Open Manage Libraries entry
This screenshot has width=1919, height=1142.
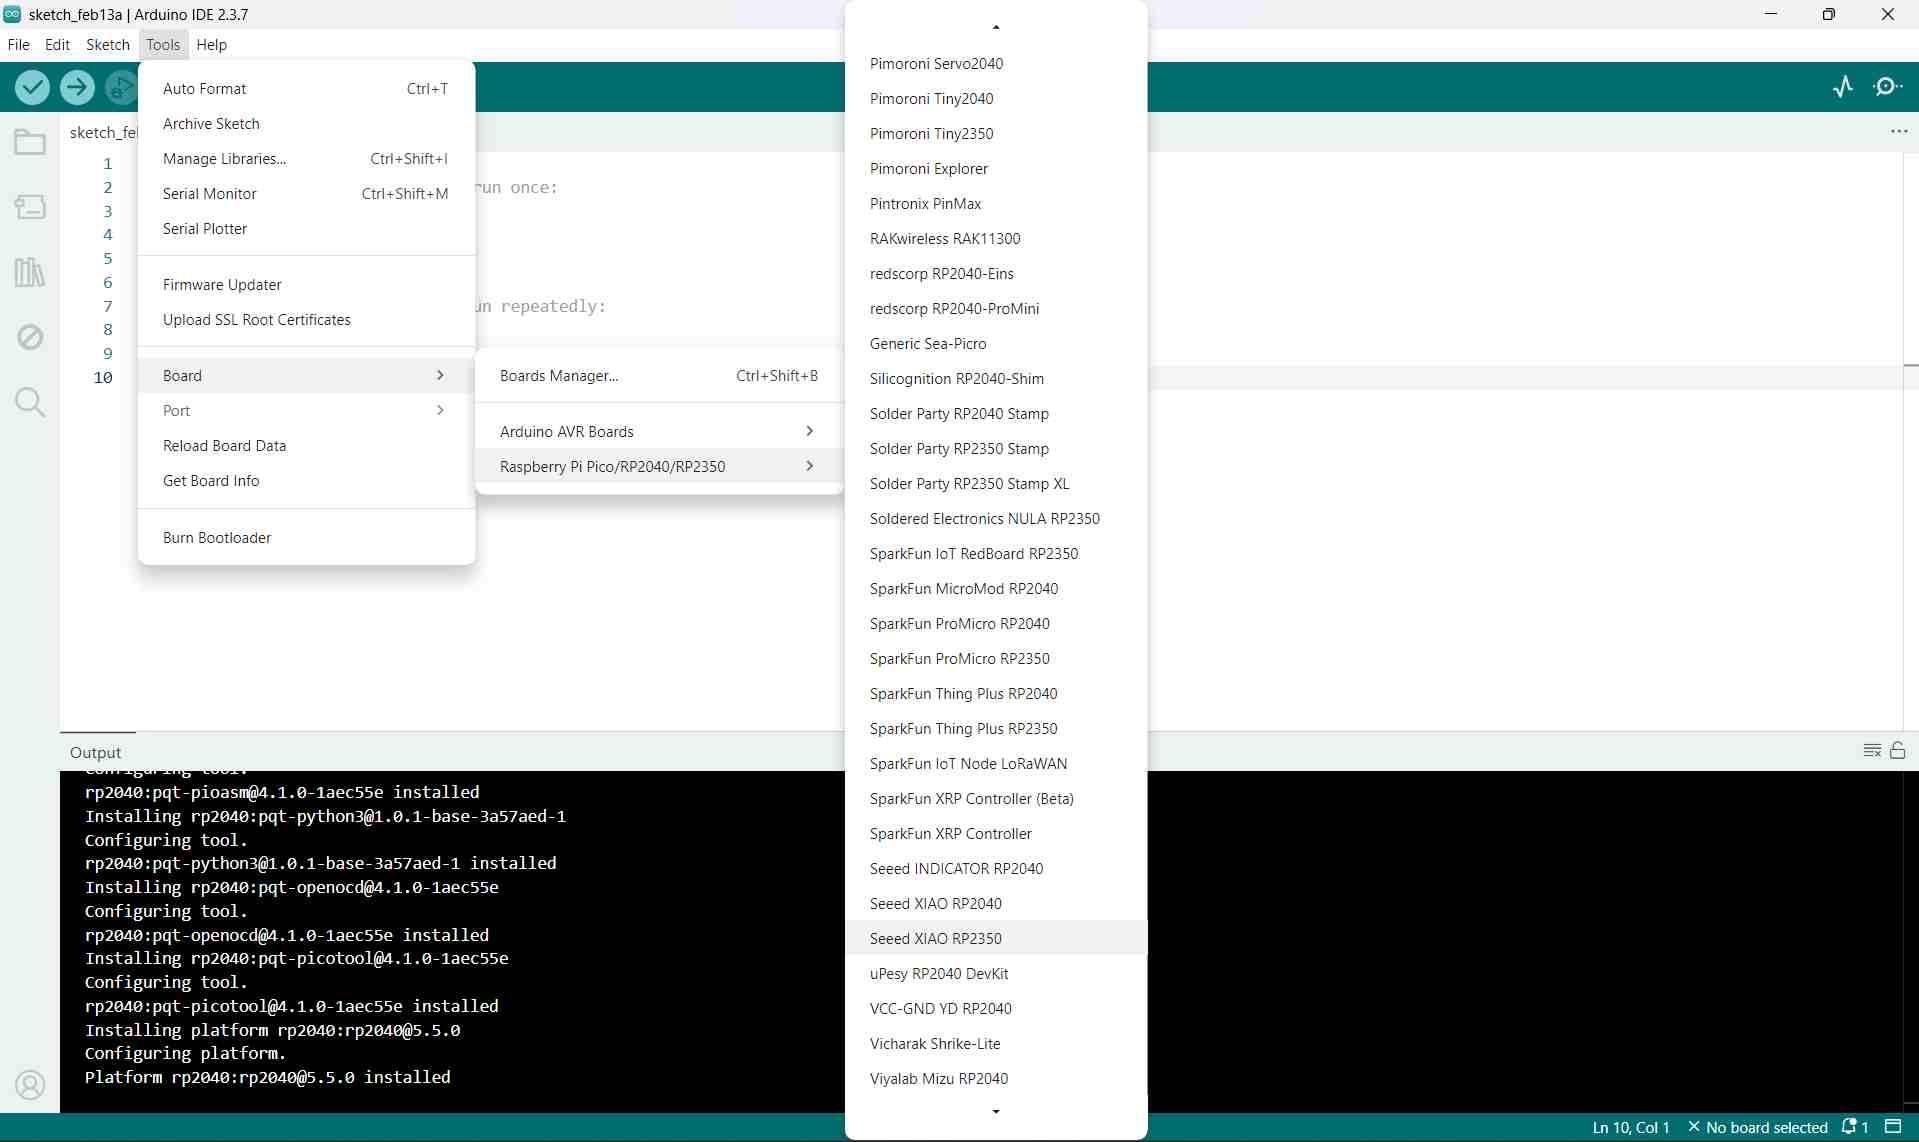click(x=306, y=158)
